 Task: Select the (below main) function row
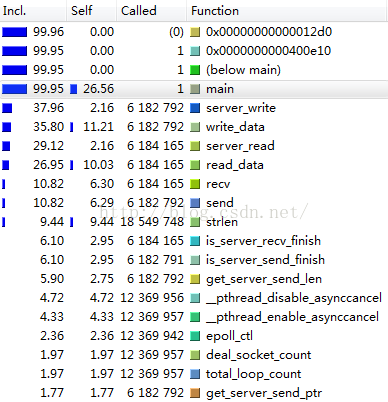pyautogui.click(x=243, y=70)
